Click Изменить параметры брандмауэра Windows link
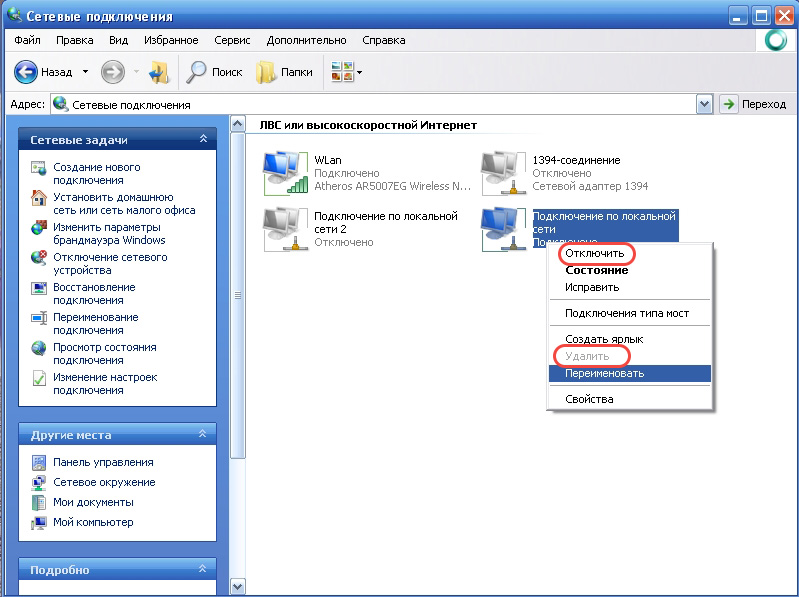 click(109, 234)
